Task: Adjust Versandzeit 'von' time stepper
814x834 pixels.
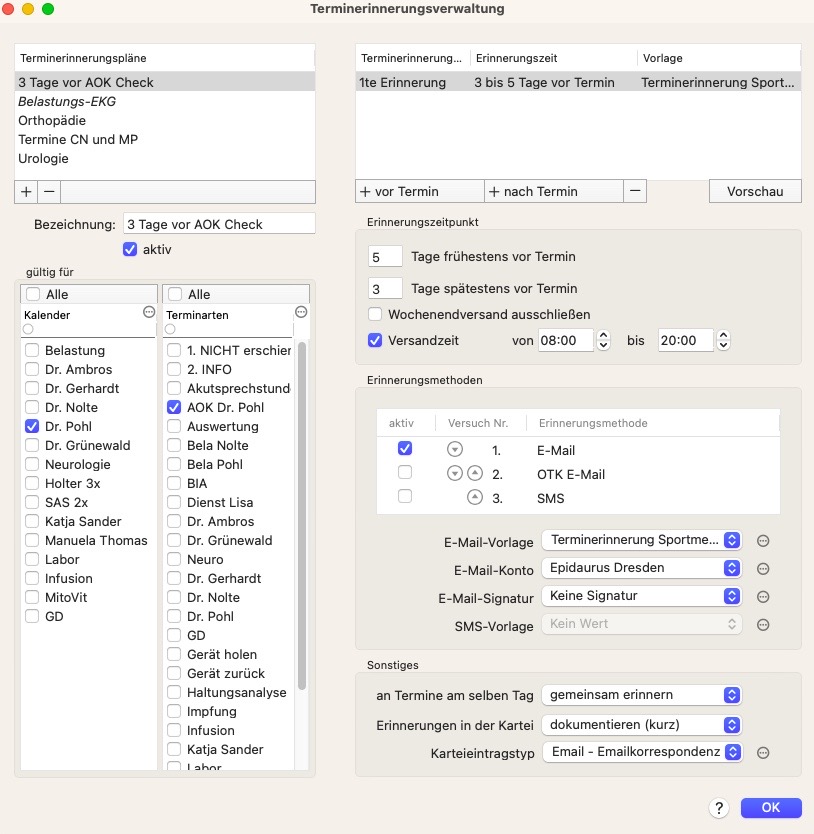Action: point(603,340)
